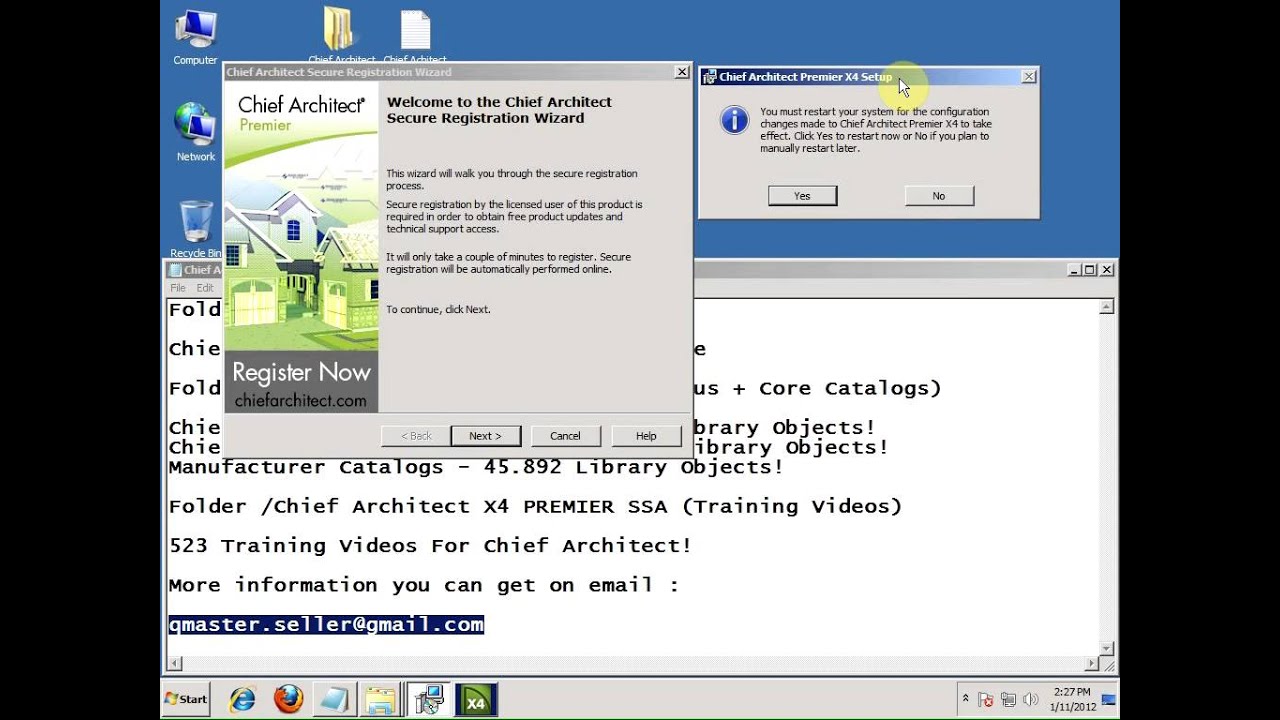Open Windows Explorer from the taskbar
Image resolution: width=1280 pixels, height=720 pixels.
pos(381,699)
